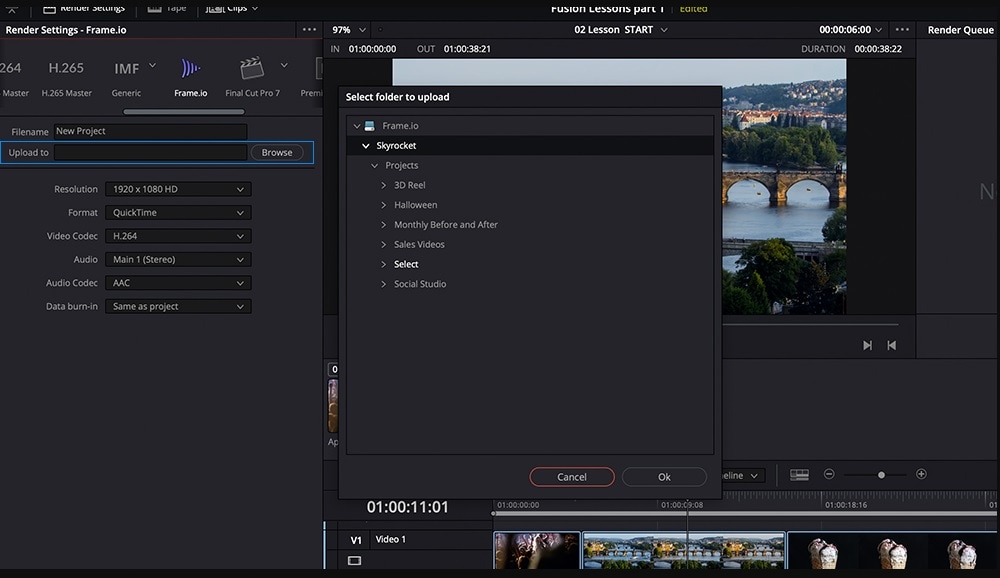This screenshot has height=578, width=1000.
Task: Select the Final Cut Pro 7 clapperboard preset
Action: 251,68
